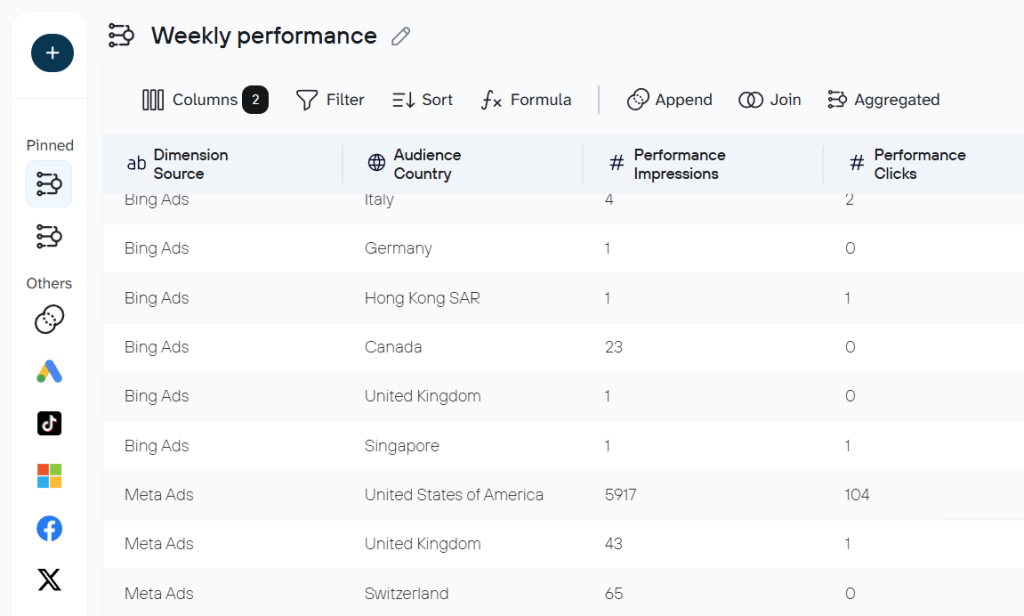
Task: Select the Google Ads icon in sidebar
Action: 49,371
